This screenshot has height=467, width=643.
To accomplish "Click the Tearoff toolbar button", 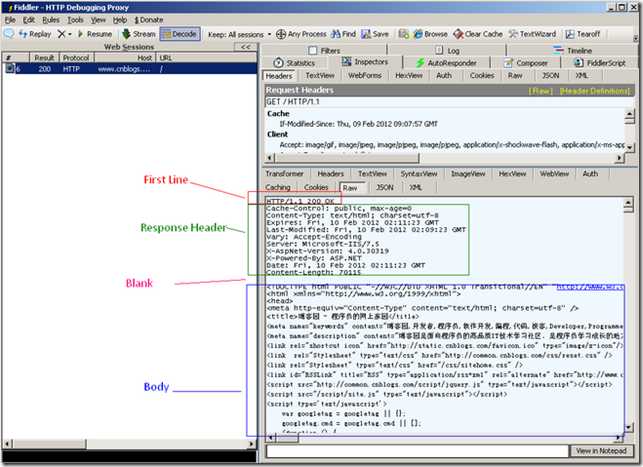I will pyautogui.click(x=583, y=34).
